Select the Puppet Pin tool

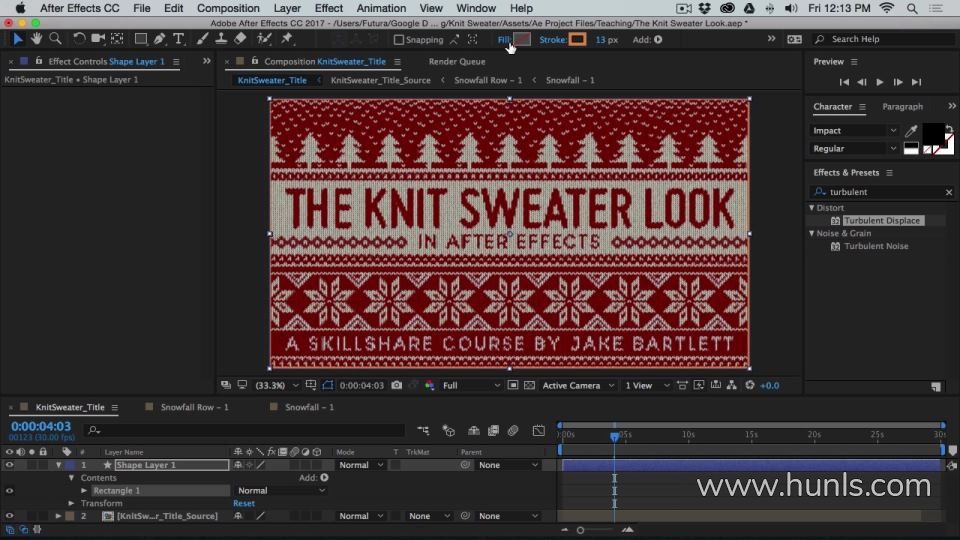pyautogui.click(x=286, y=39)
